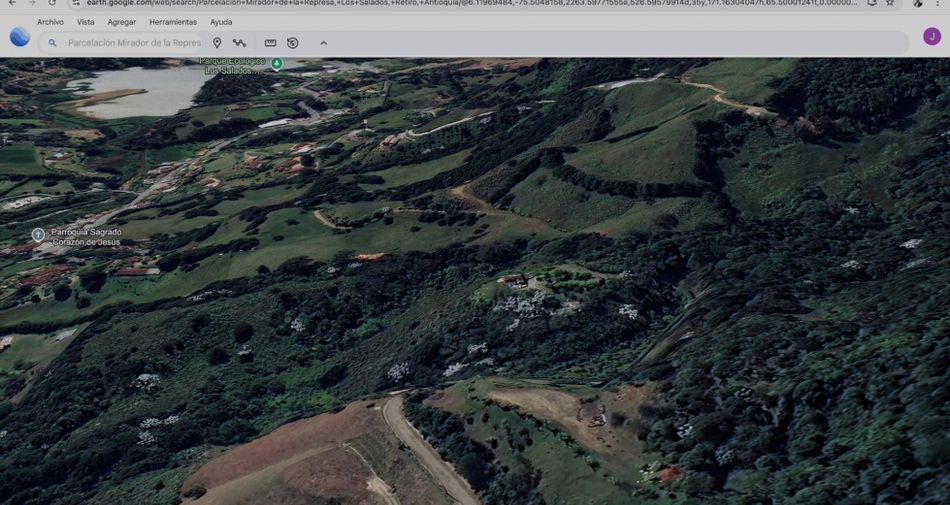Open the J account avatar
This screenshot has width=950, height=505.
pyautogui.click(x=931, y=37)
